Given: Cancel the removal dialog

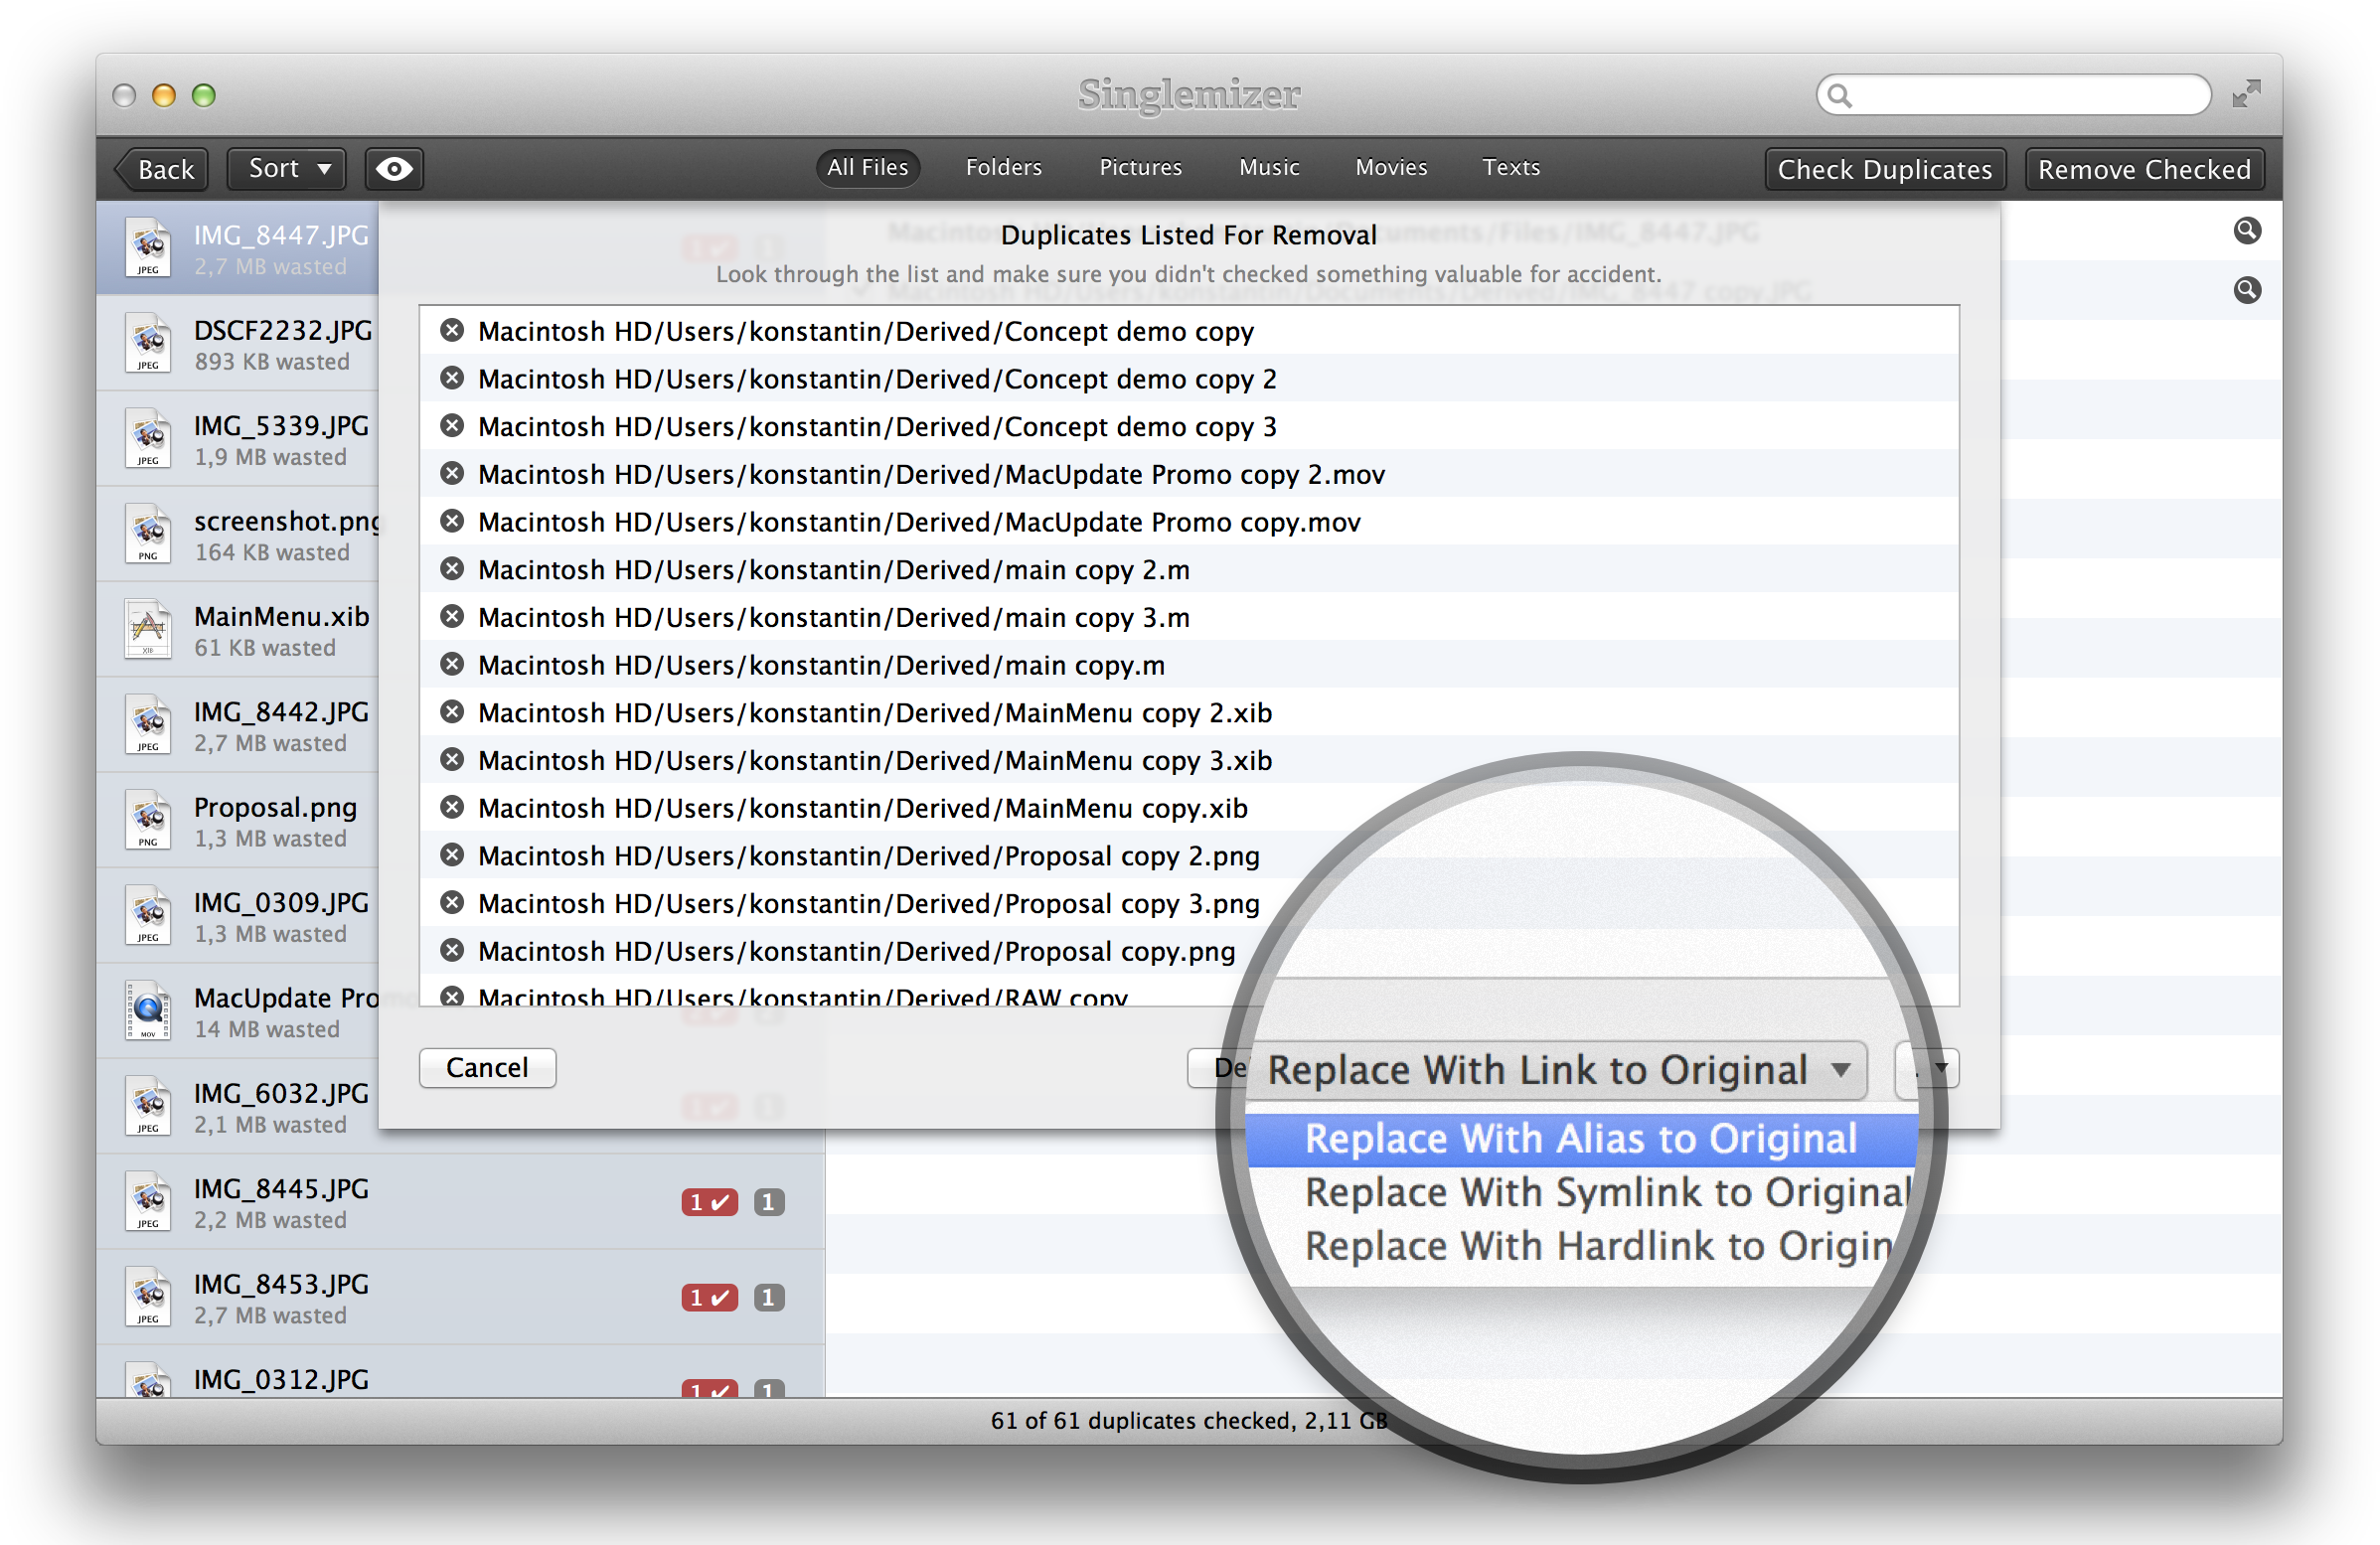Looking at the screenshot, I should pyautogui.click(x=487, y=1067).
